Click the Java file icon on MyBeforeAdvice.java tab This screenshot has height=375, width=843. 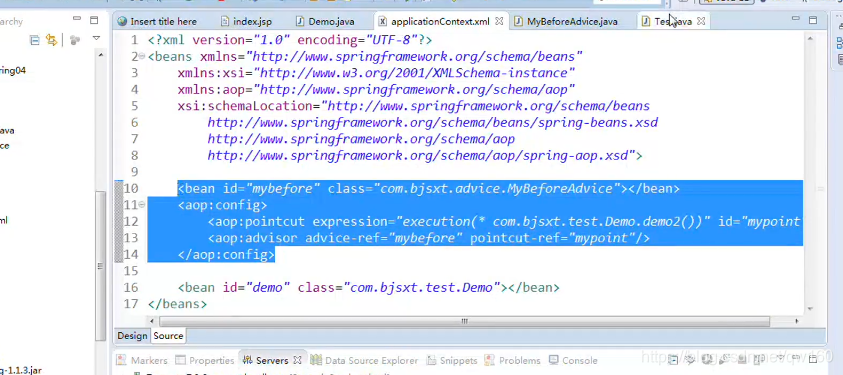click(x=518, y=21)
